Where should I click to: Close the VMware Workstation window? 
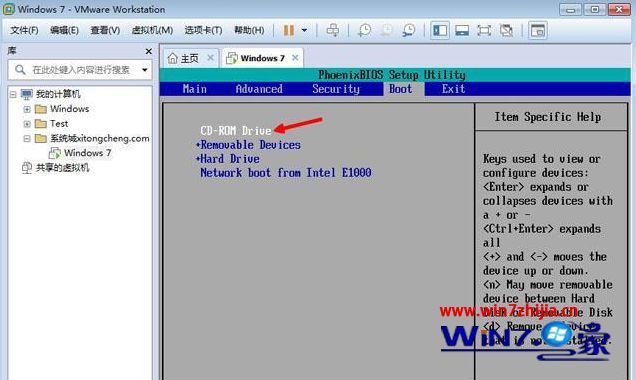coord(619,9)
